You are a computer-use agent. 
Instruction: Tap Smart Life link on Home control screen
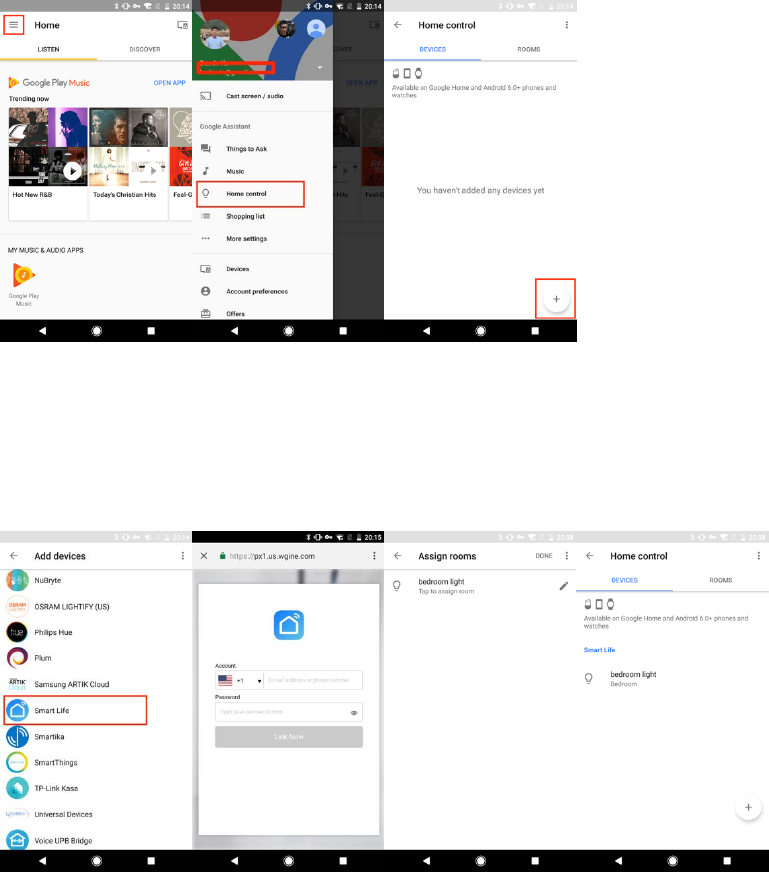point(599,650)
